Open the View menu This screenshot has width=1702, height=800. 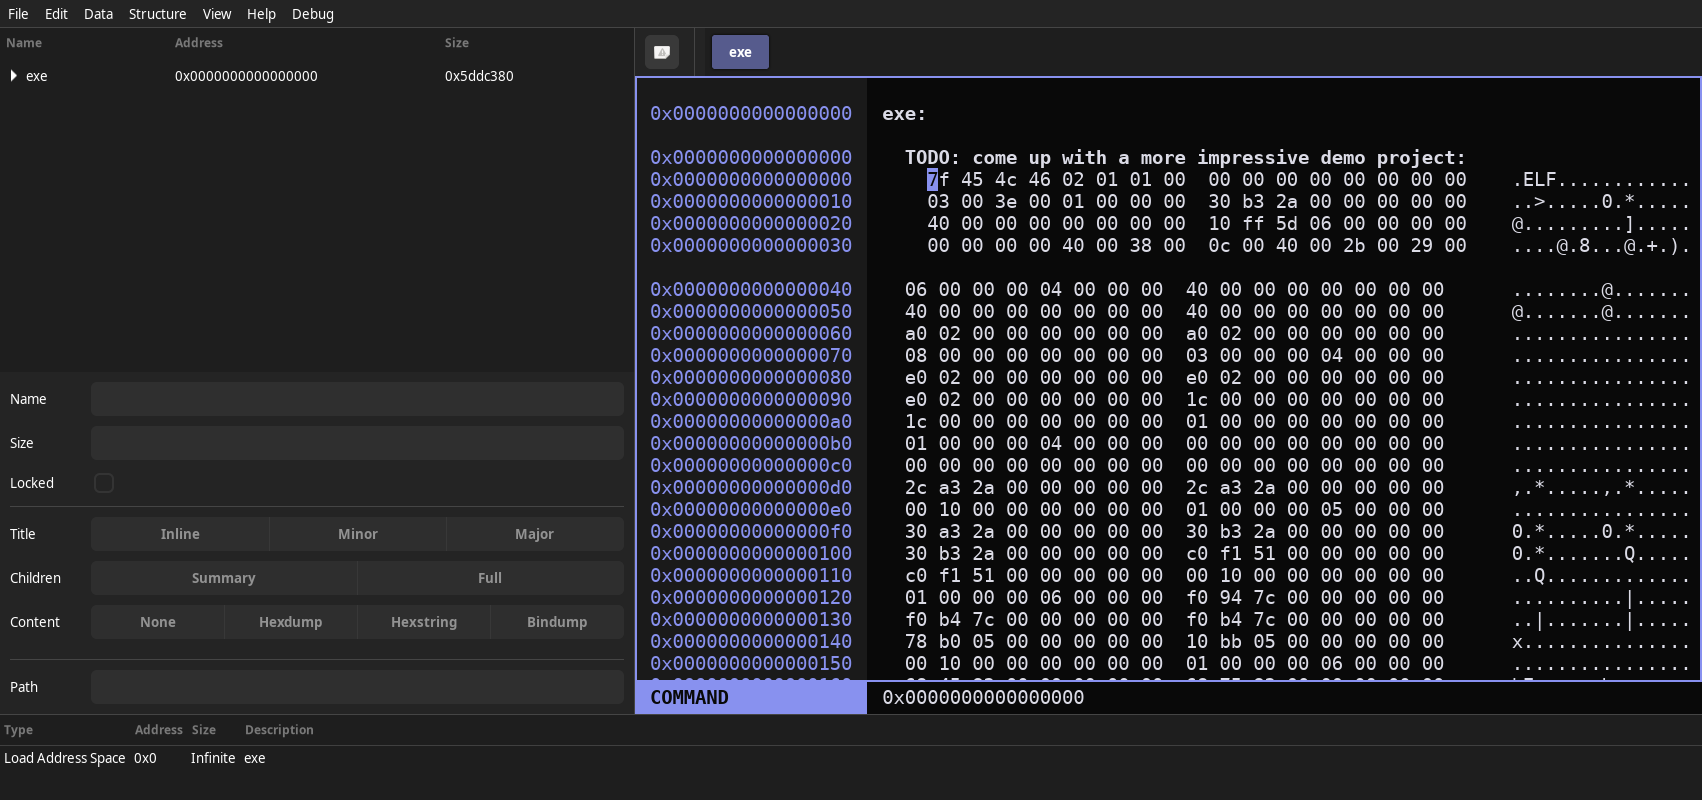tap(217, 14)
